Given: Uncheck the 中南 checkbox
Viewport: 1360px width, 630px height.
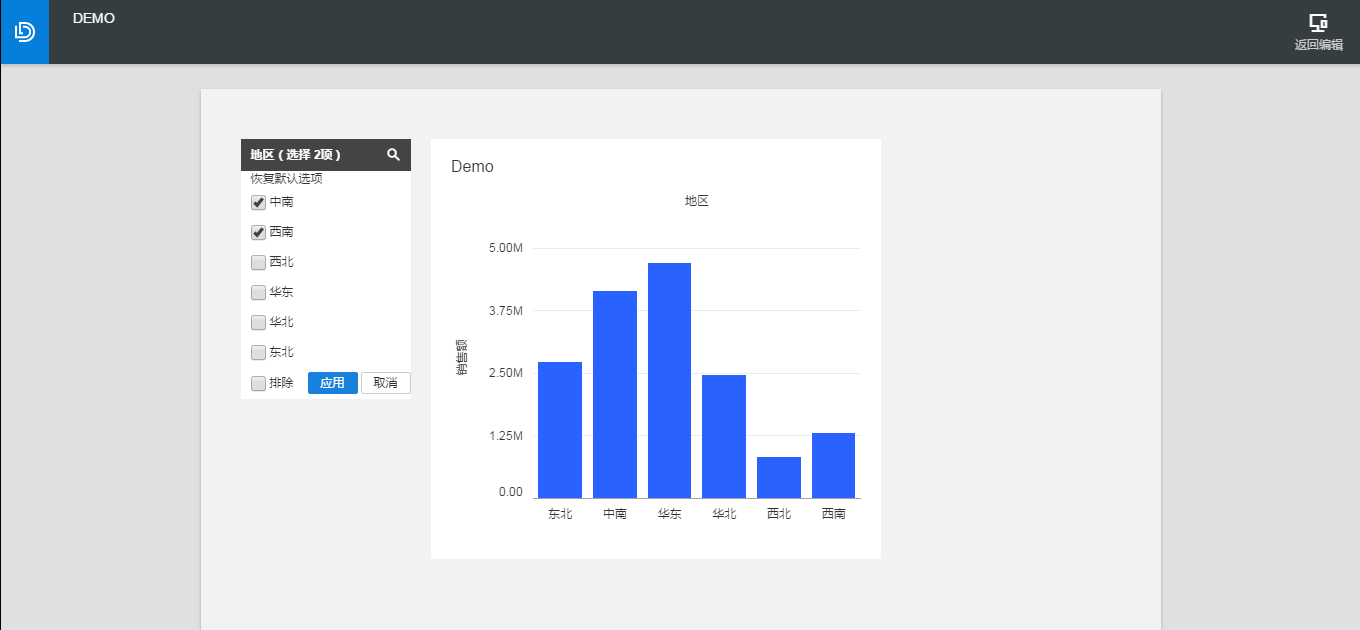Looking at the screenshot, I should click(258, 202).
